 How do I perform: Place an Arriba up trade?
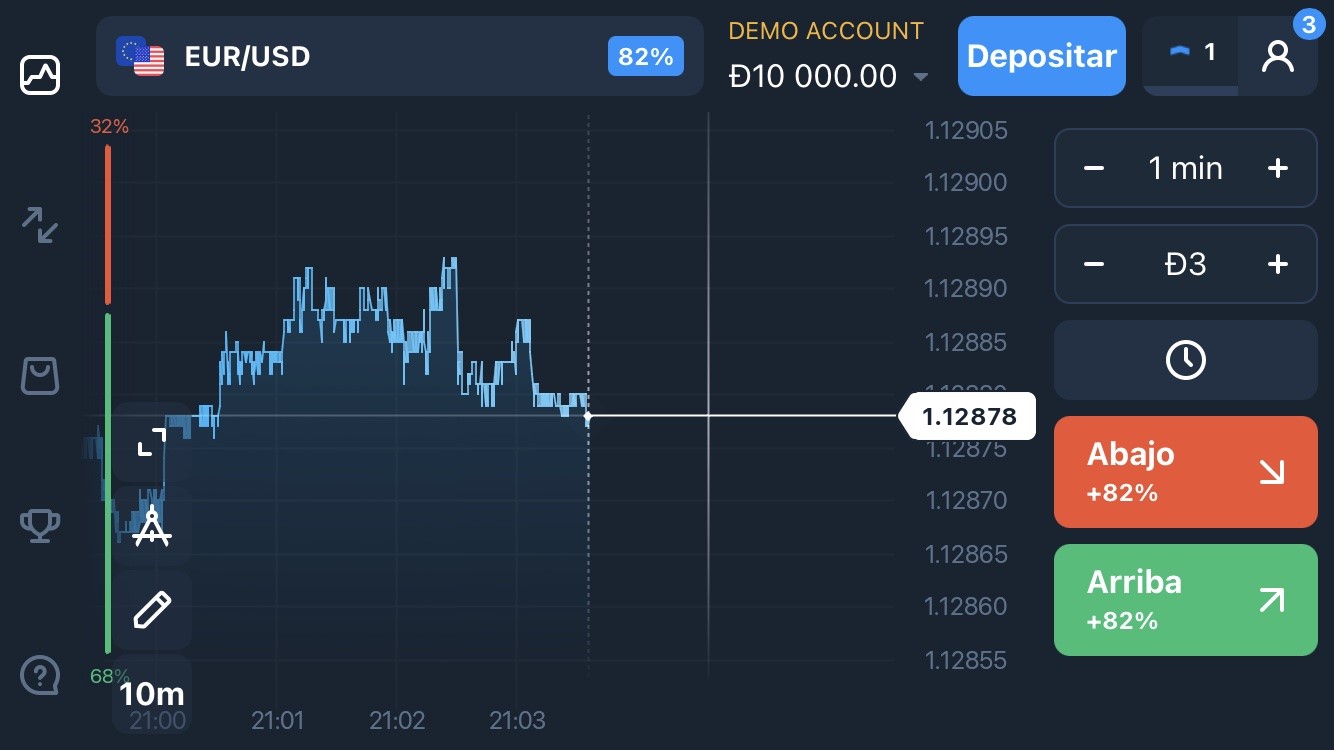pos(1186,600)
